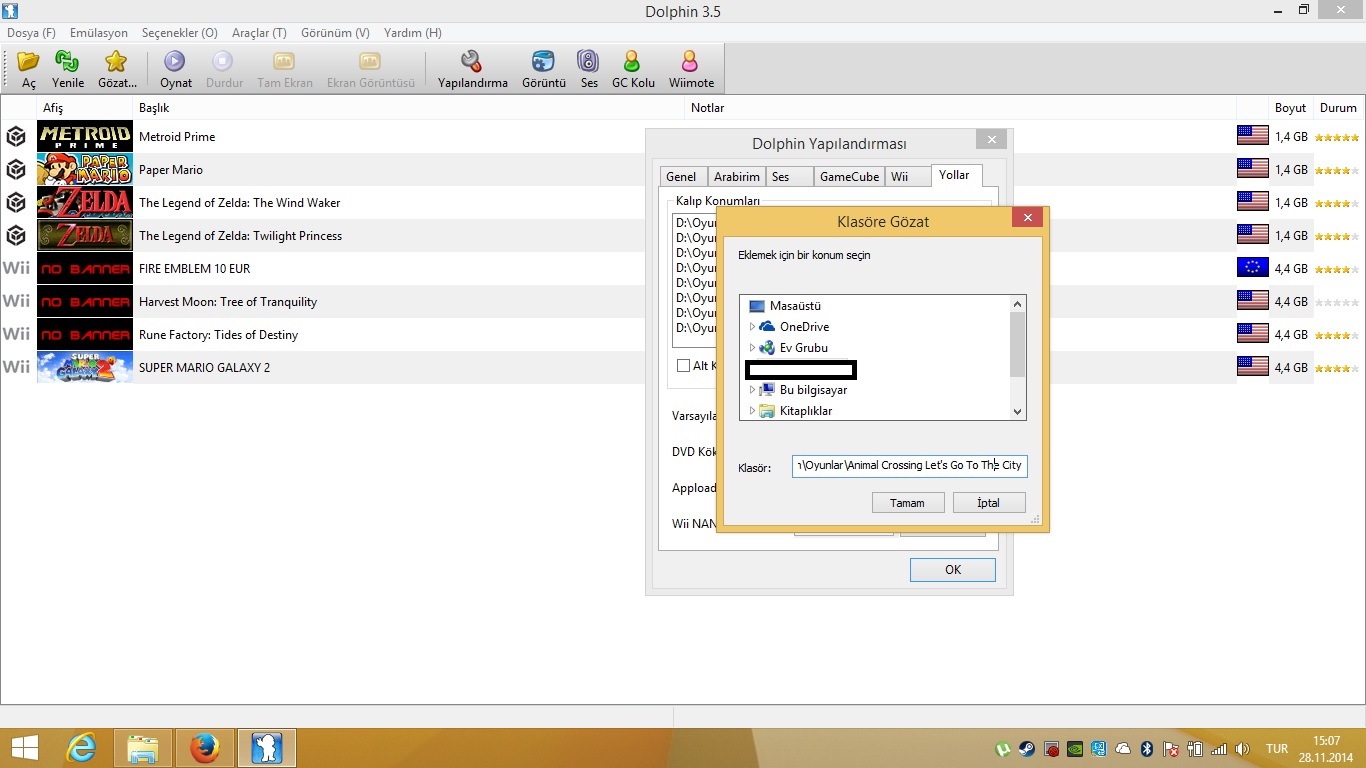Open Görüntü graphics settings icon
The image size is (1366, 768).
click(x=543, y=62)
